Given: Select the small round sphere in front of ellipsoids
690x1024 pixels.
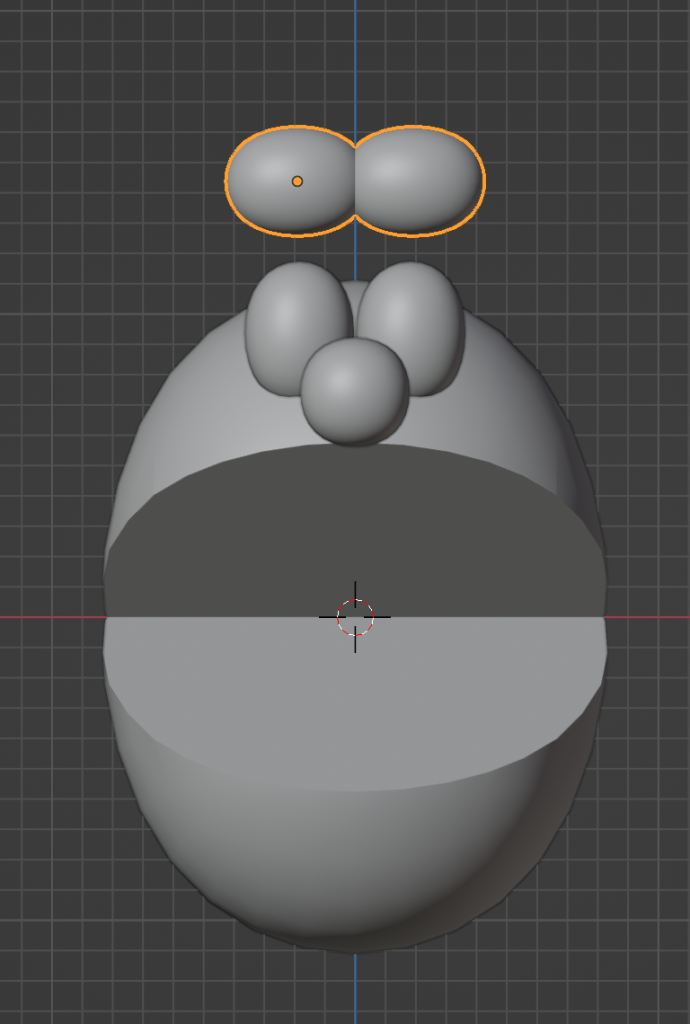Looking at the screenshot, I should click(x=354, y=390).
